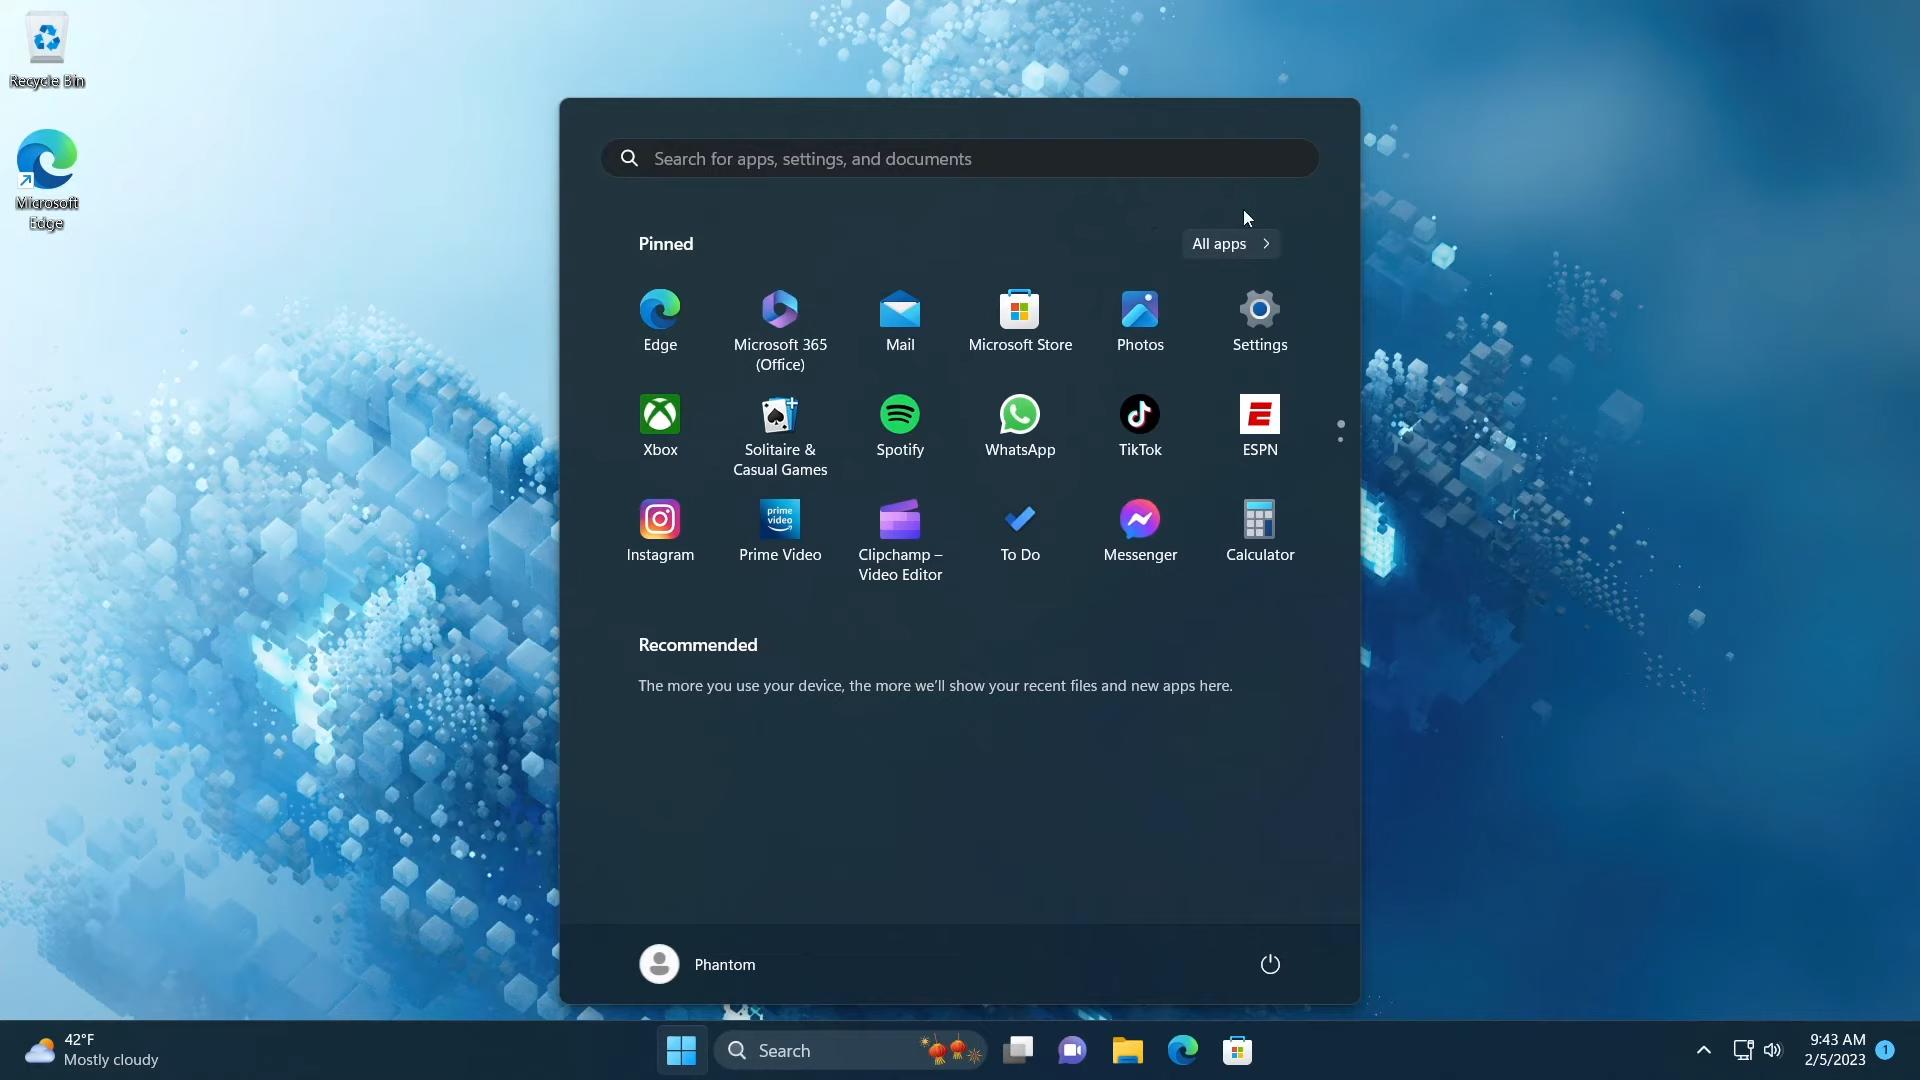Open the To Do app

tap(1020, 532)
